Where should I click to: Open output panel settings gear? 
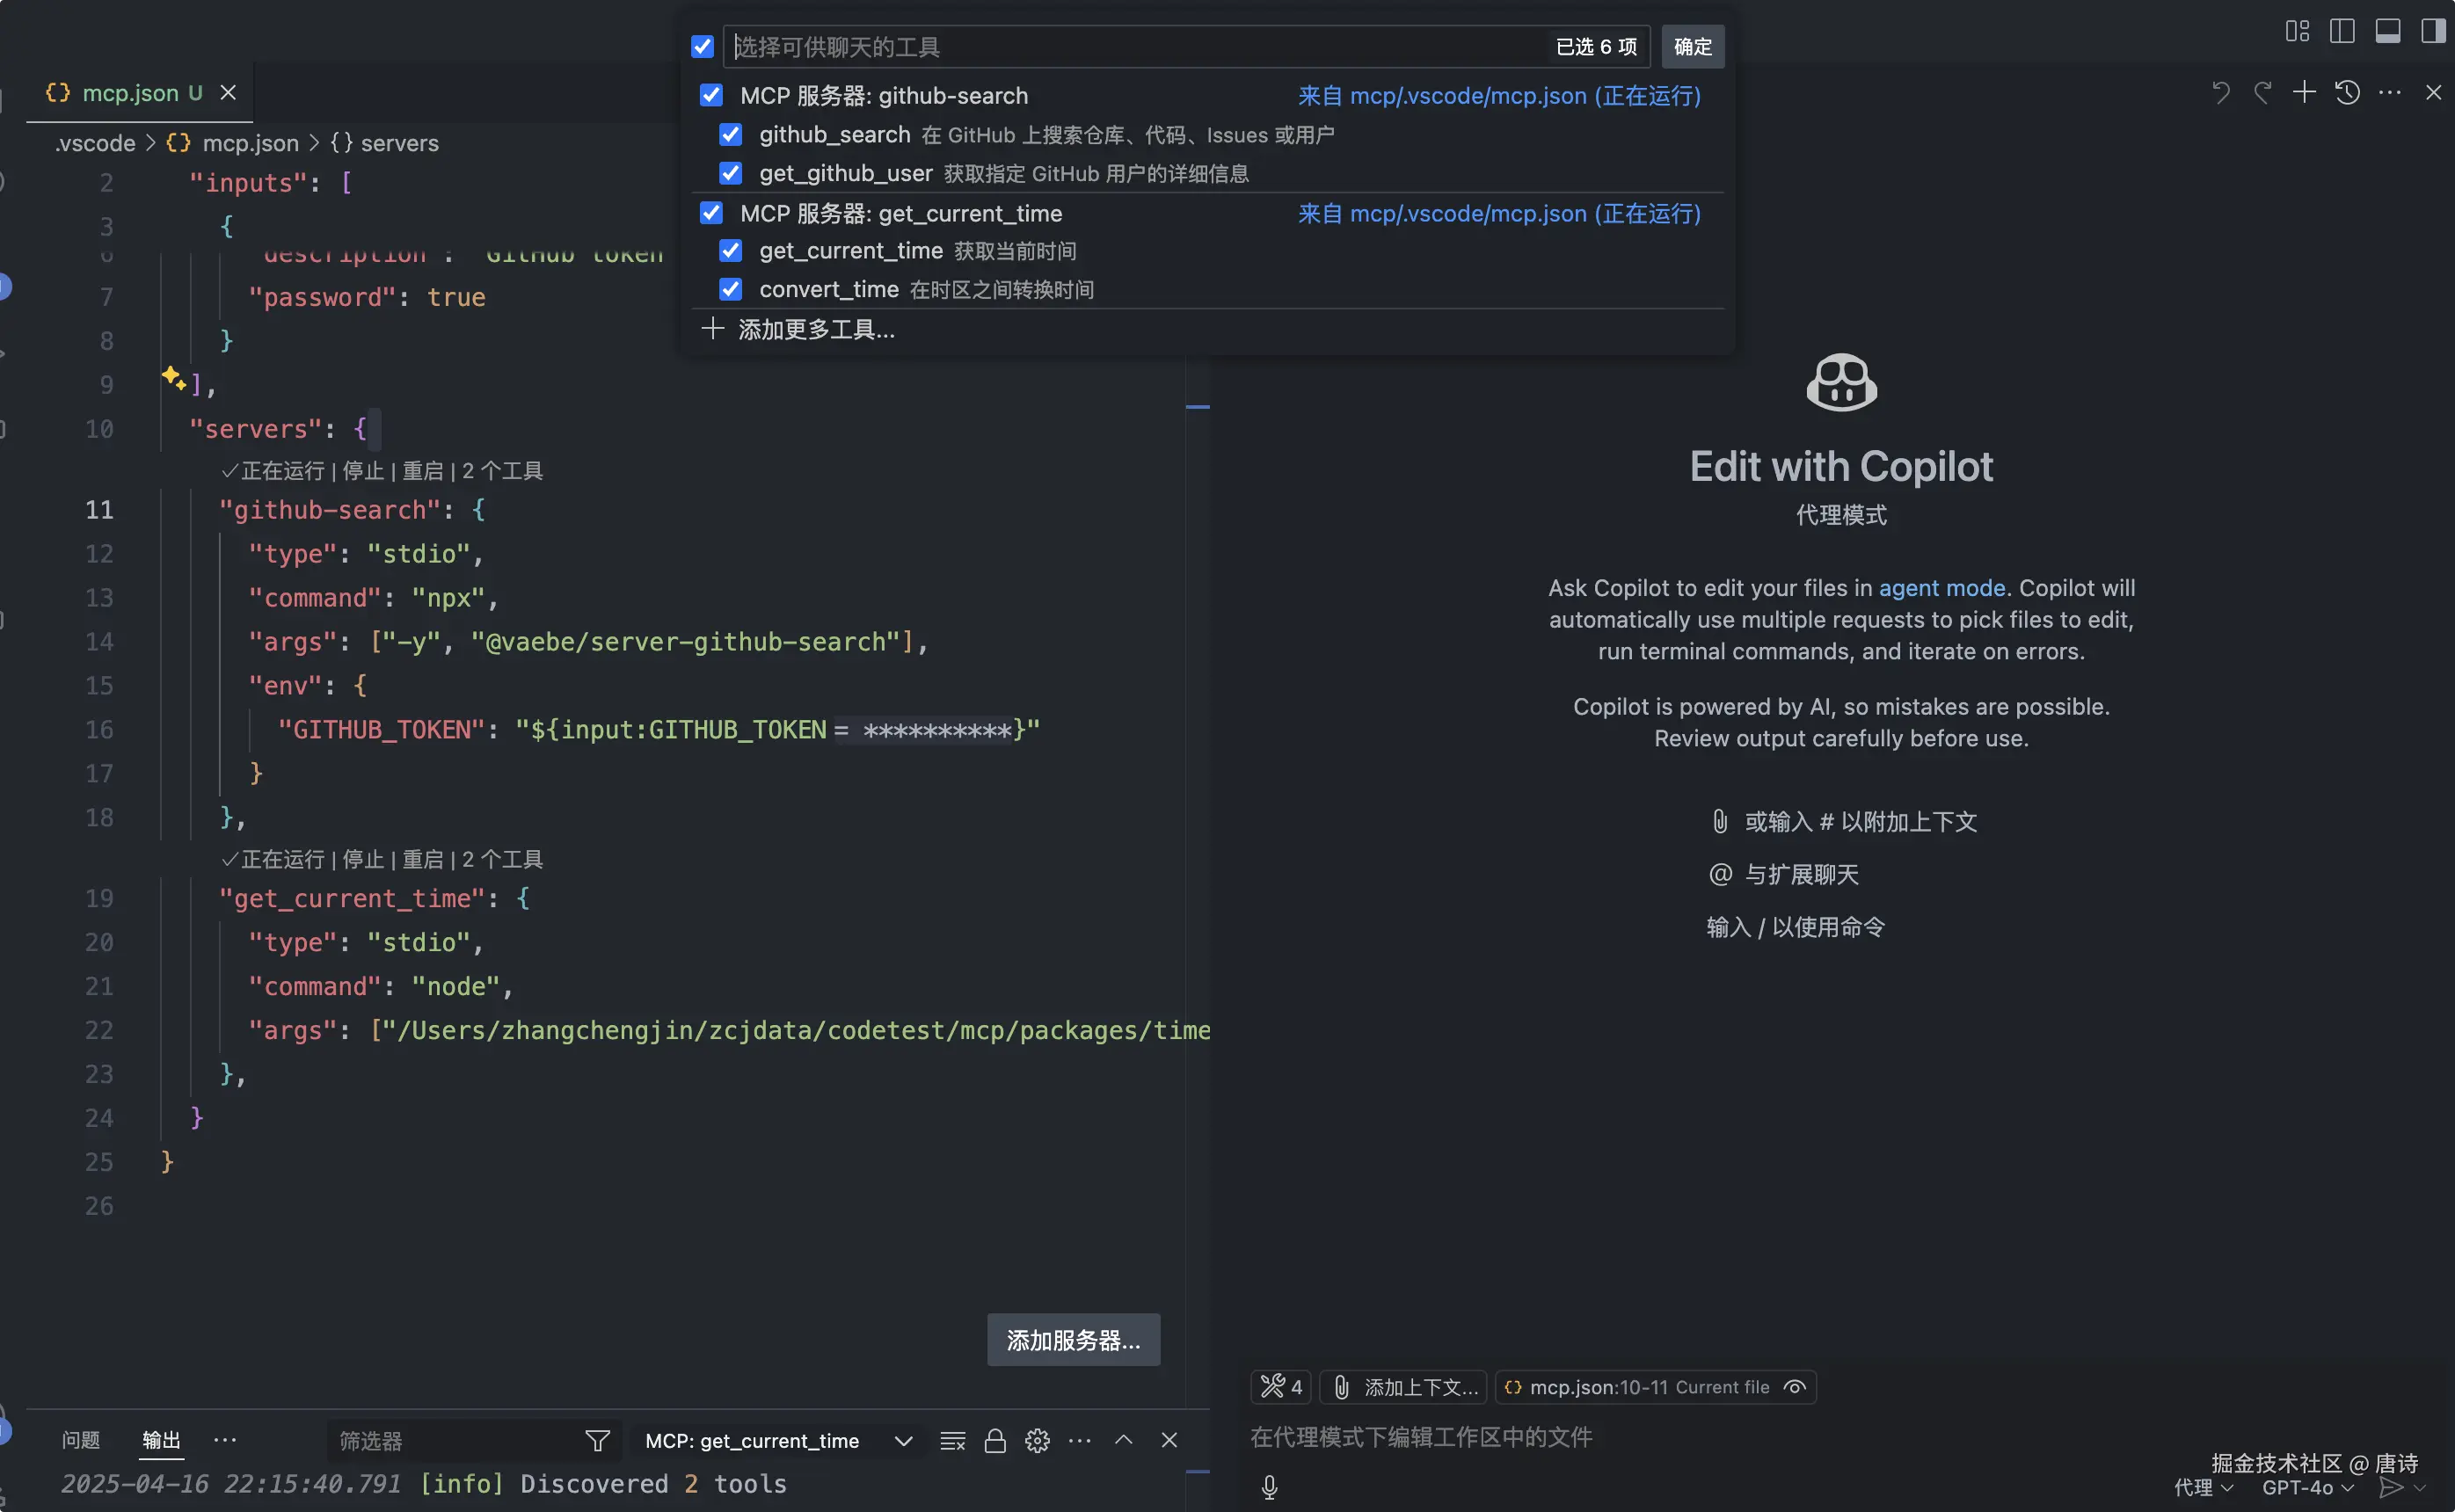1037,1440
